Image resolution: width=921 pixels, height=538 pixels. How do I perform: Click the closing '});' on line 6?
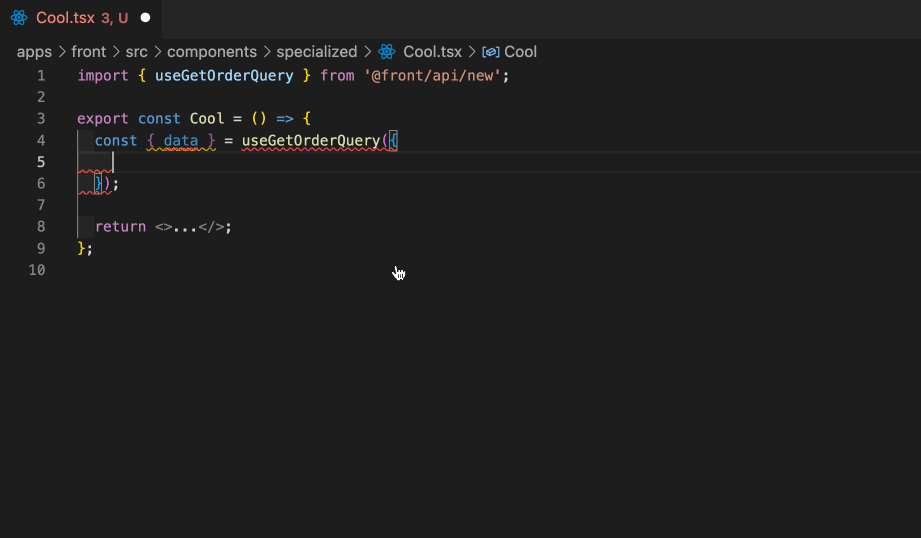point(107,184)
